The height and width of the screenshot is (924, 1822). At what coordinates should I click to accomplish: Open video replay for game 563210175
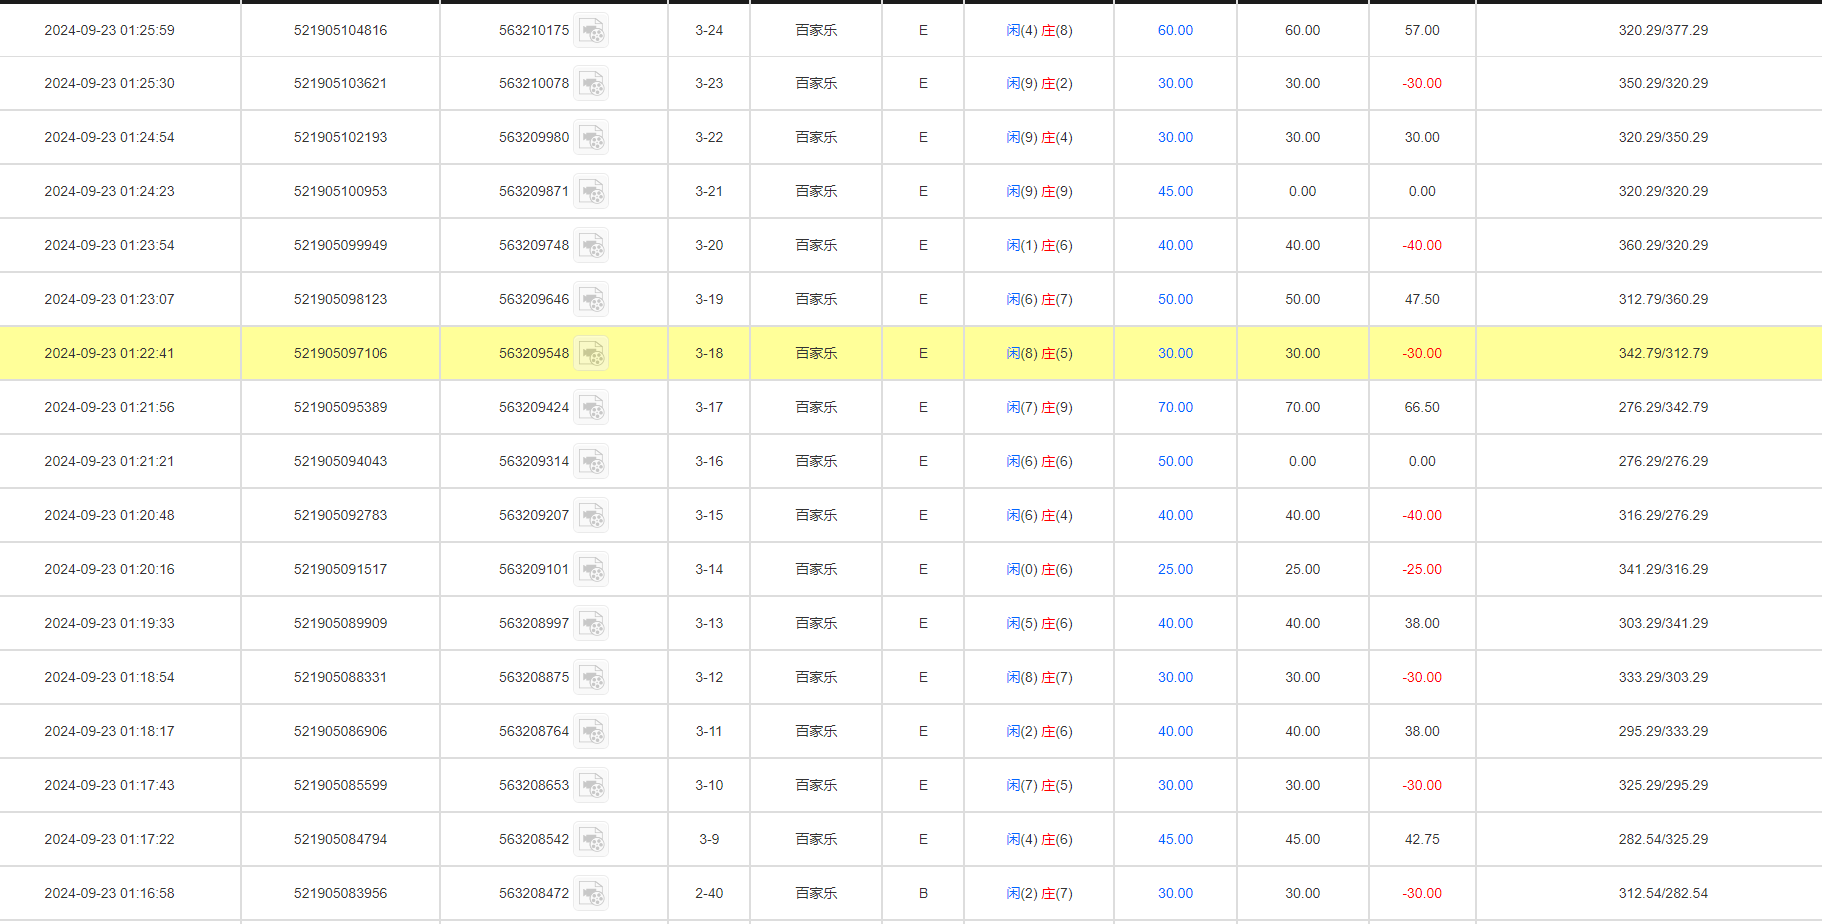pos(592,30)
